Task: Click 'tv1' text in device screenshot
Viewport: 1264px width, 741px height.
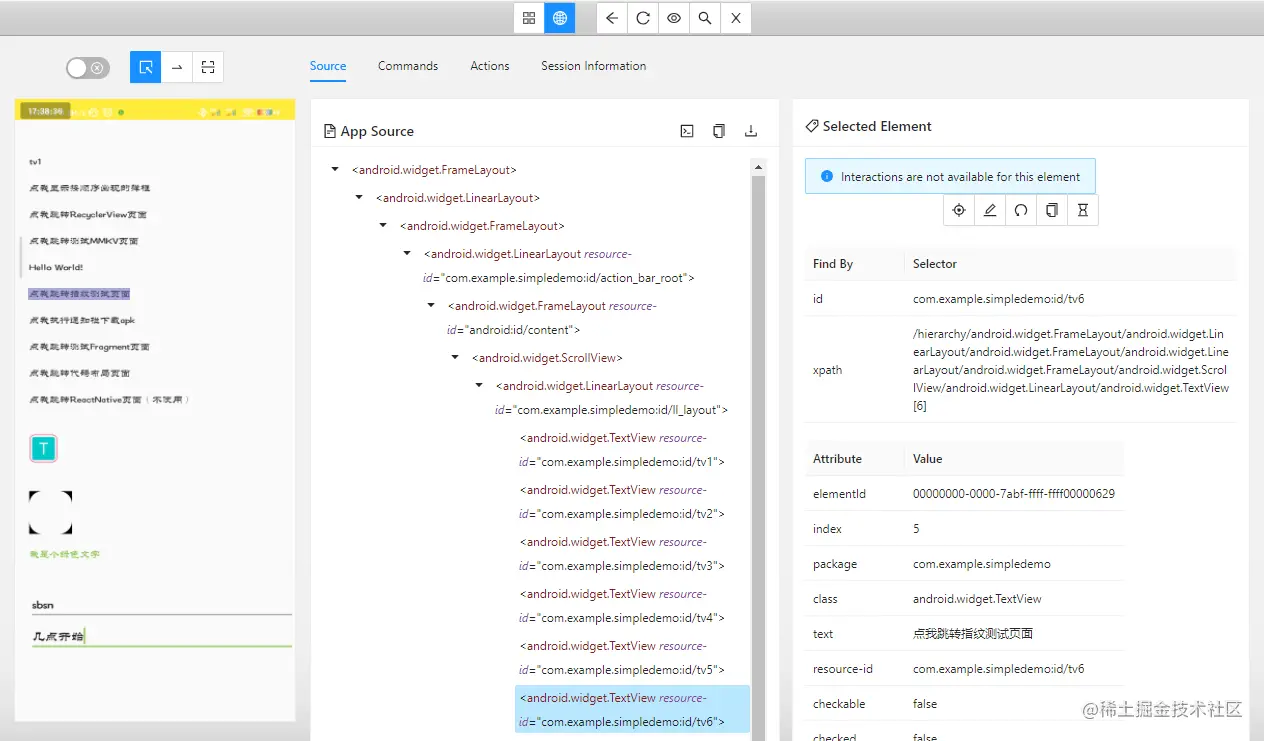Action: tap(35, 161)
